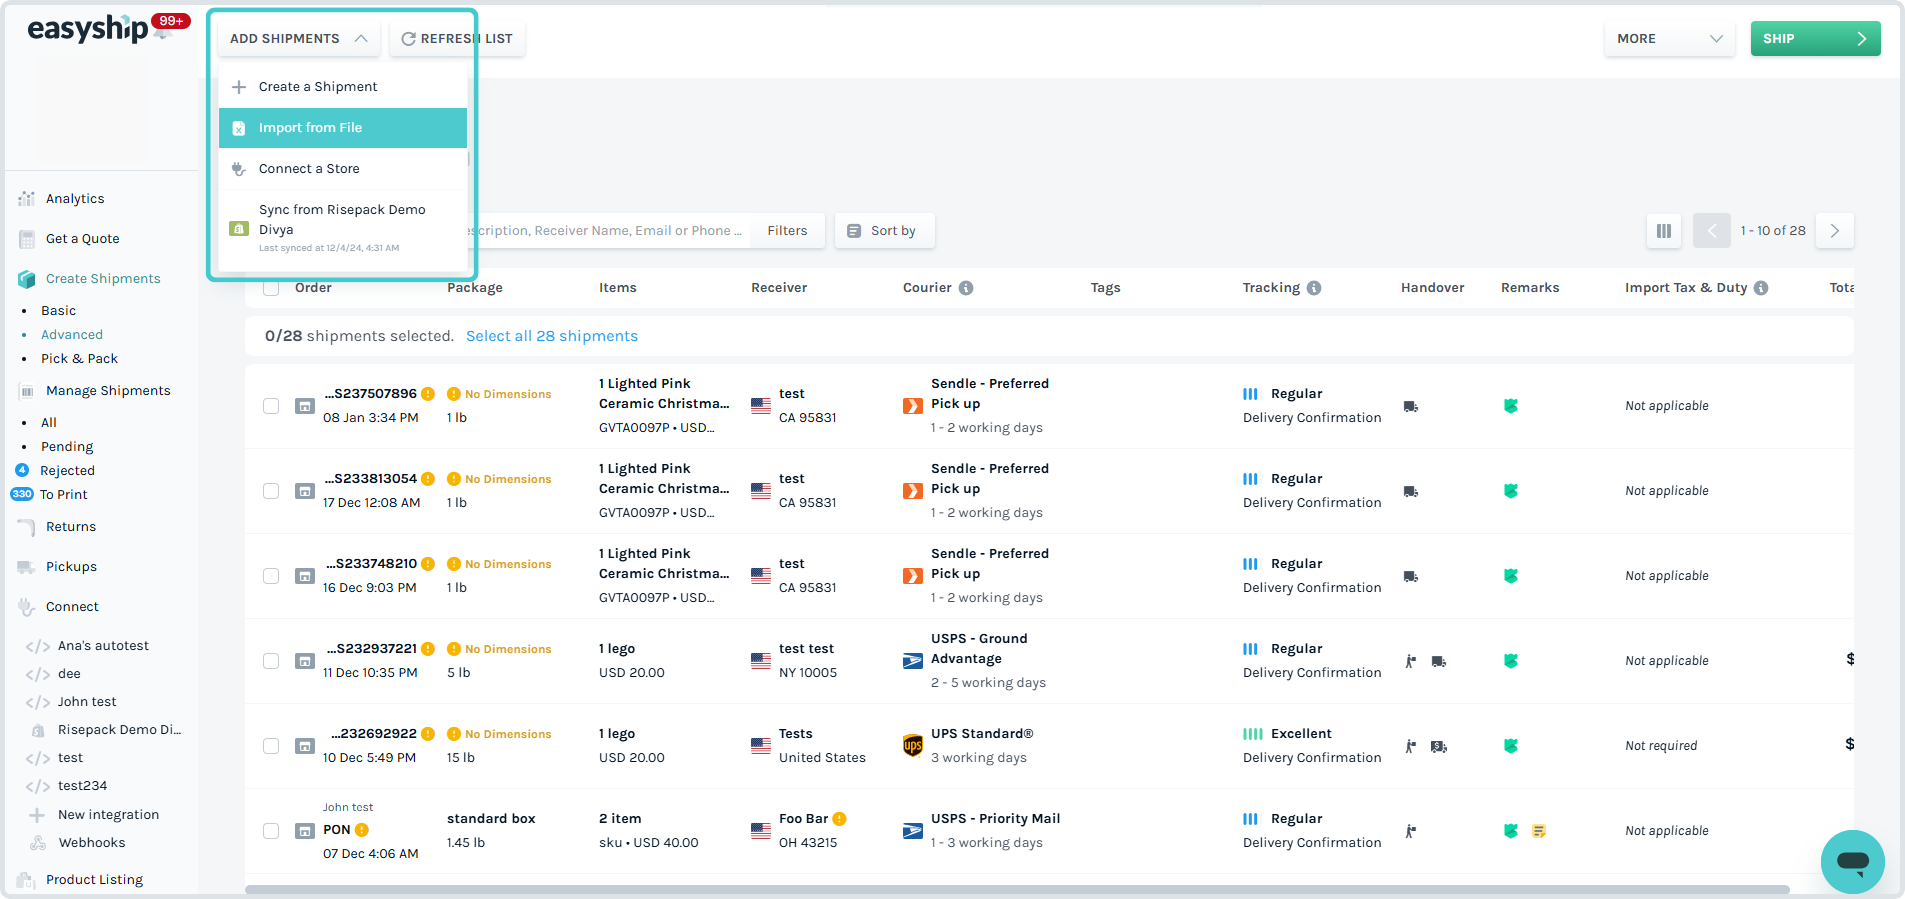Choose Connect a Store

coord(343,169)
